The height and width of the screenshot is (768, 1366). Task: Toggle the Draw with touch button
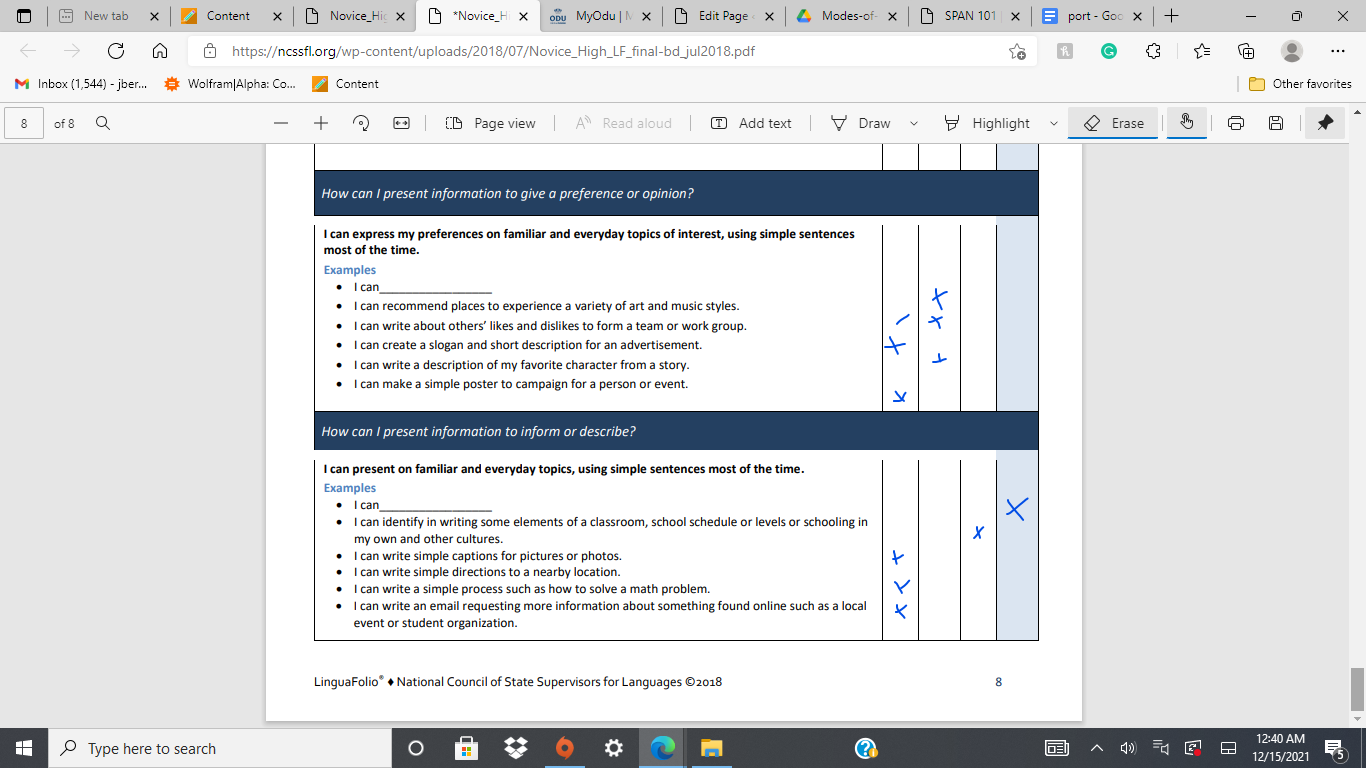pos(1187,123)
